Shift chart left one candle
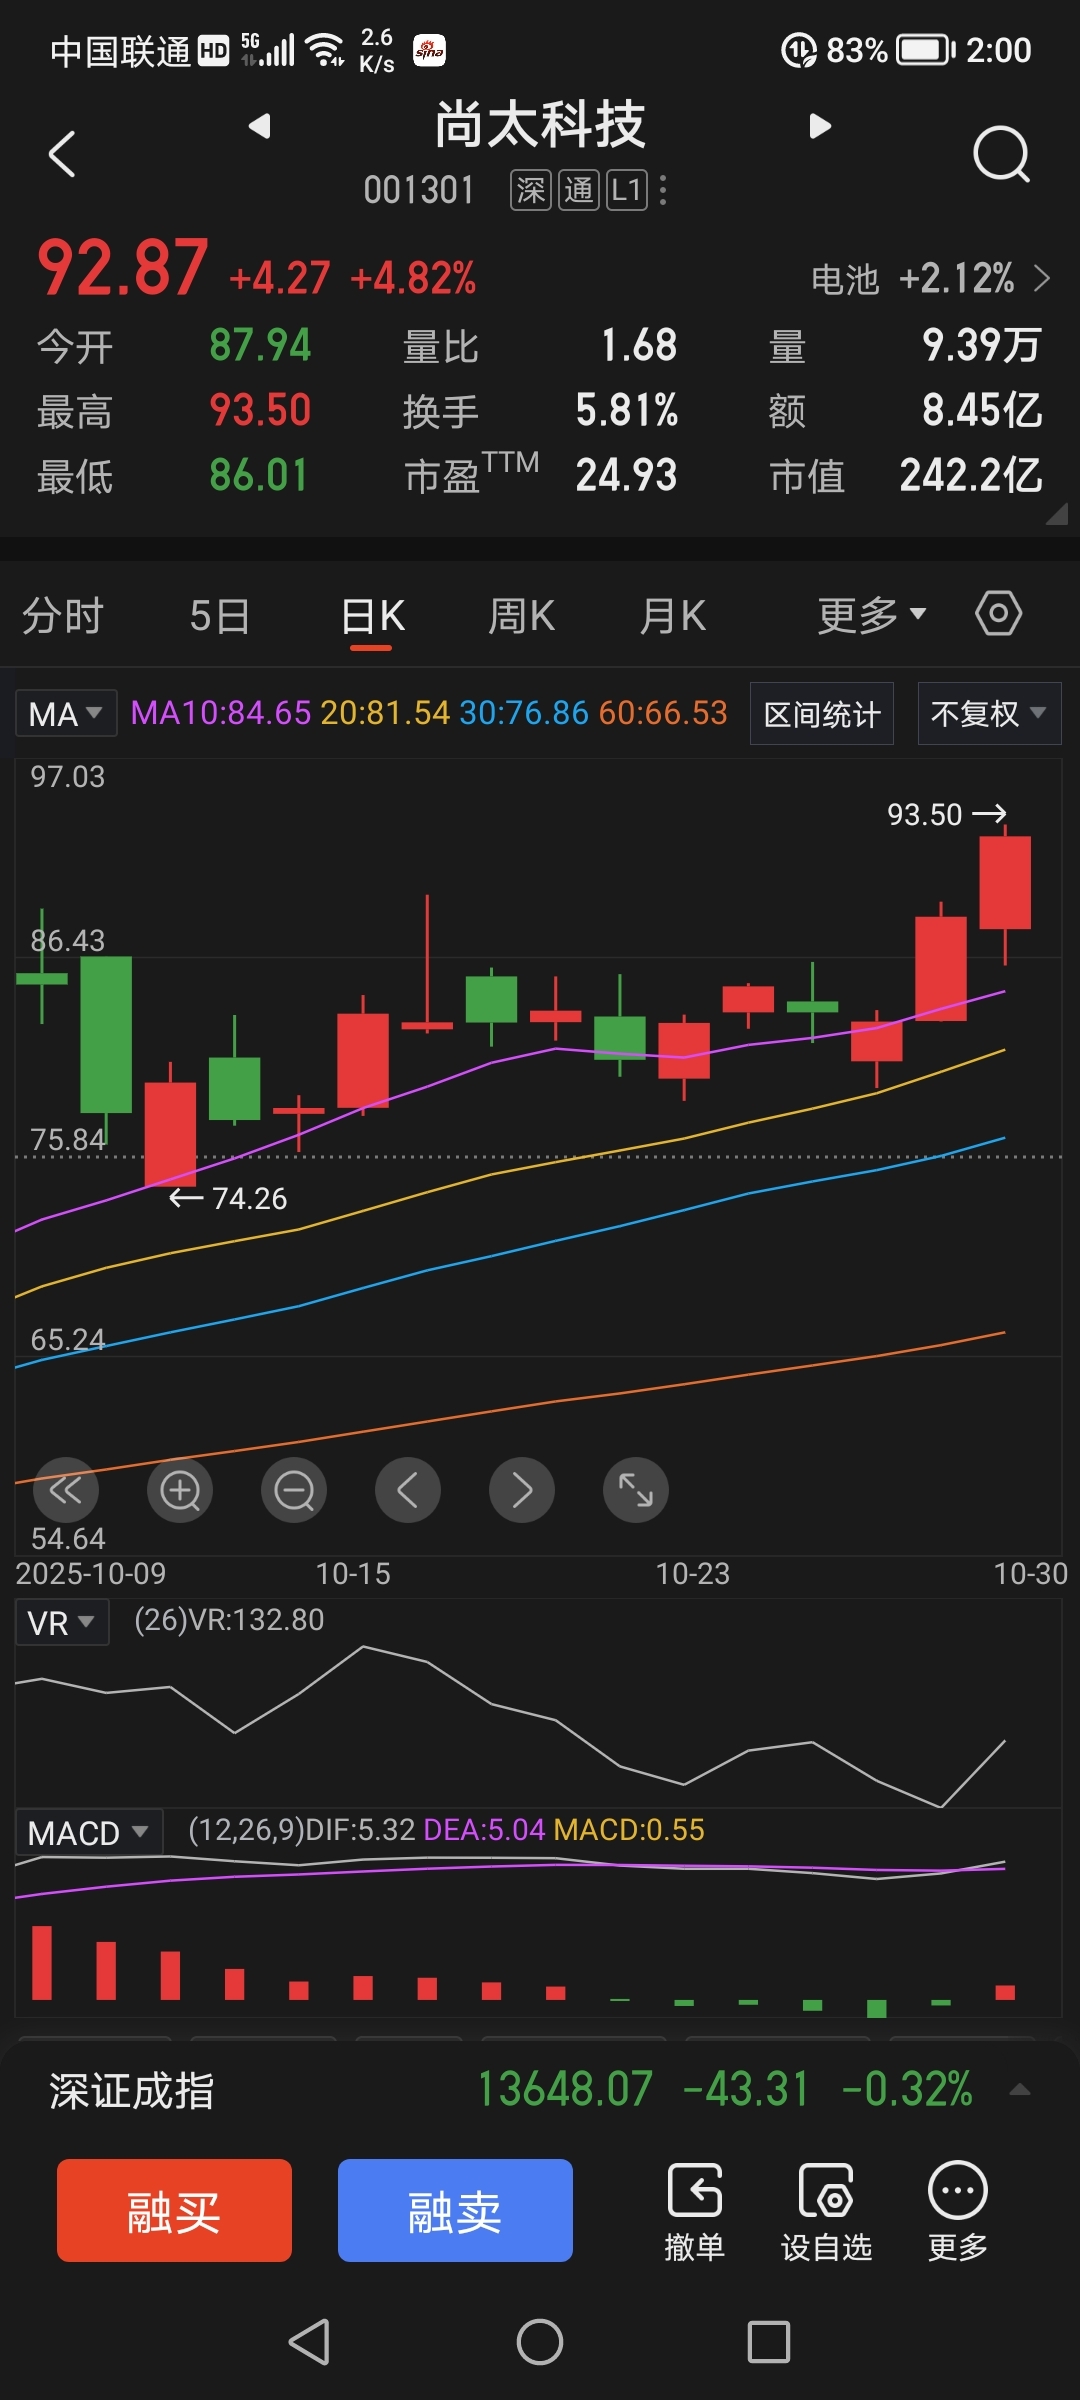 click(408, 1490)
